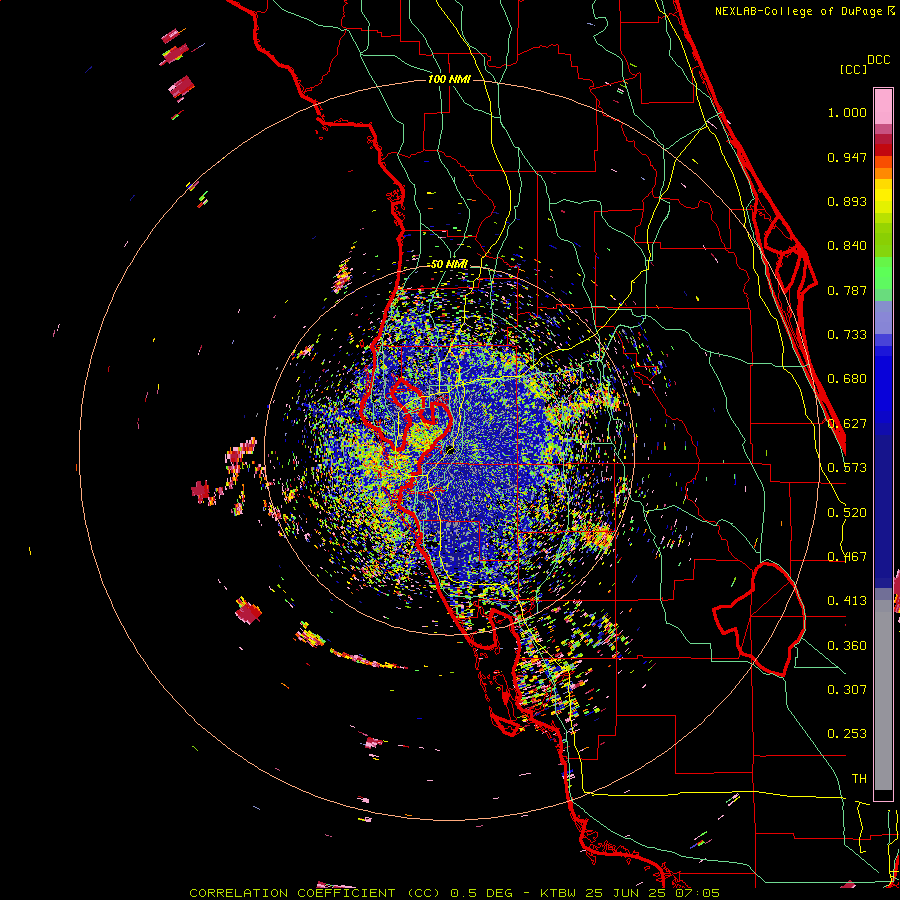Select the 0.733 color scale value
The height and width of the screenshot is (900, 900).
point(847,335)
